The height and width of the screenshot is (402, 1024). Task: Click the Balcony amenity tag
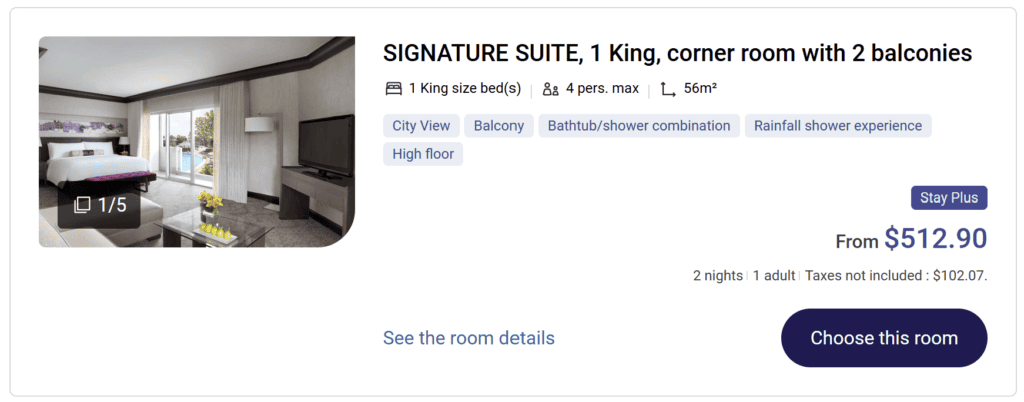[x=499, y=126]
